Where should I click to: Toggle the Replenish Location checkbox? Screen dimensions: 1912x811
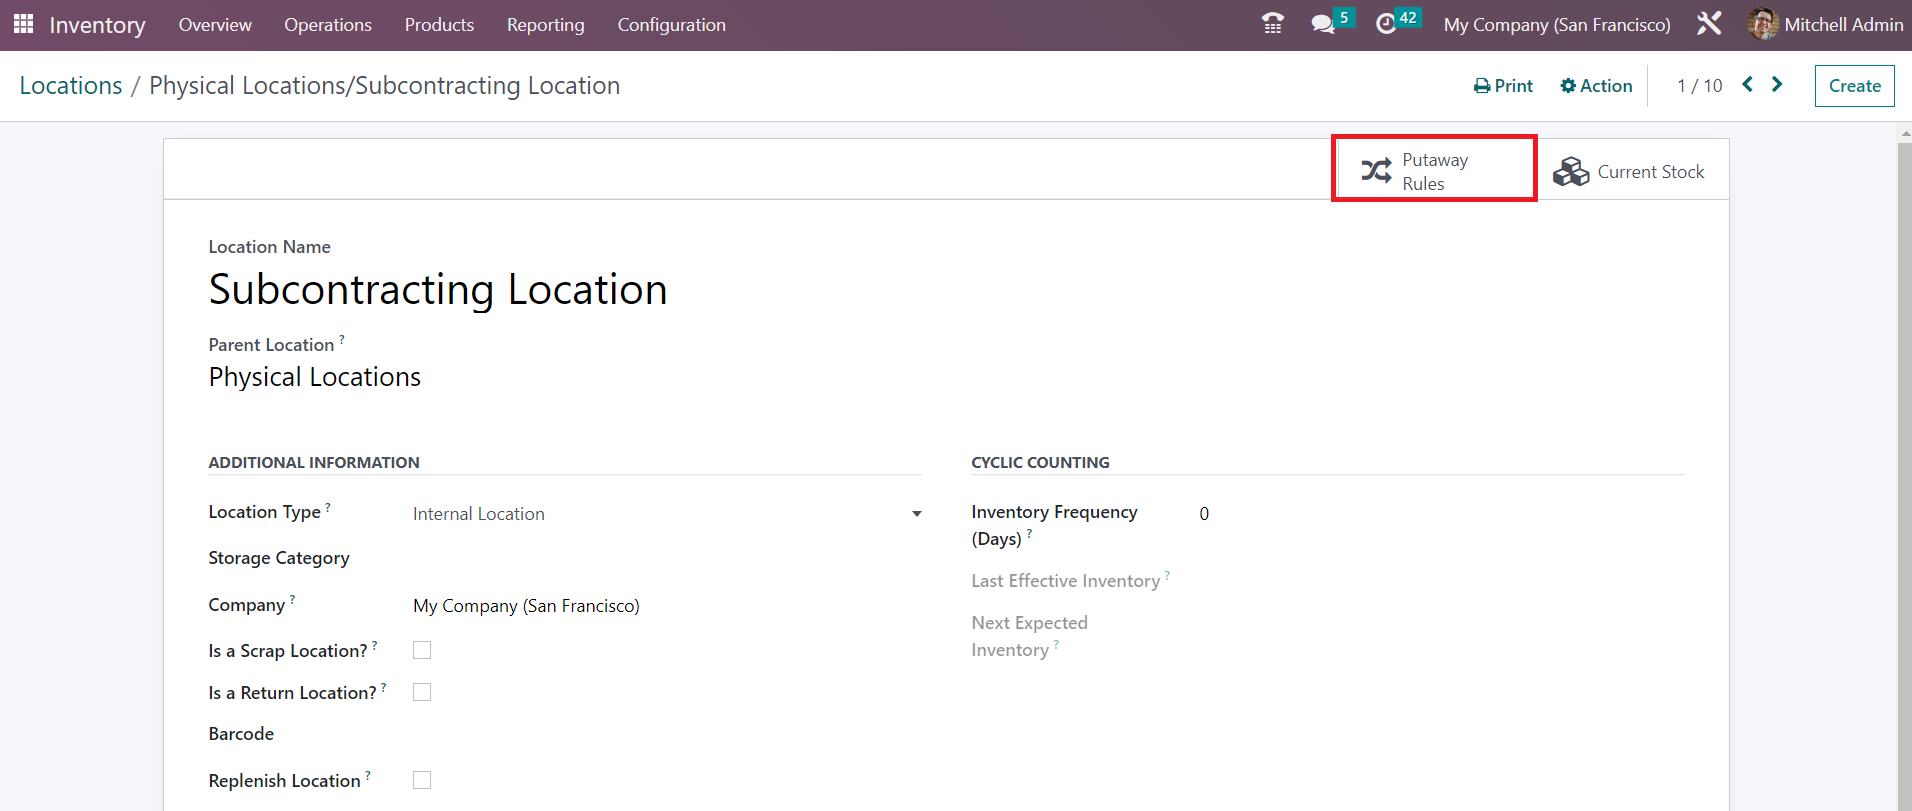(x=422, y=780)
